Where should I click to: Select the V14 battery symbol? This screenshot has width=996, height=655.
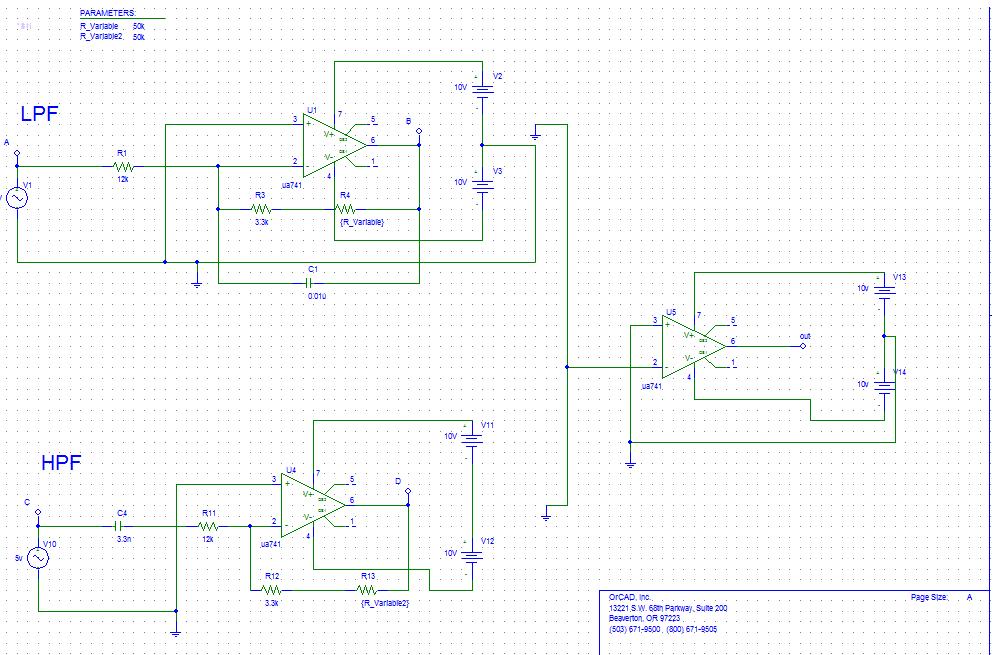(884, 388)
